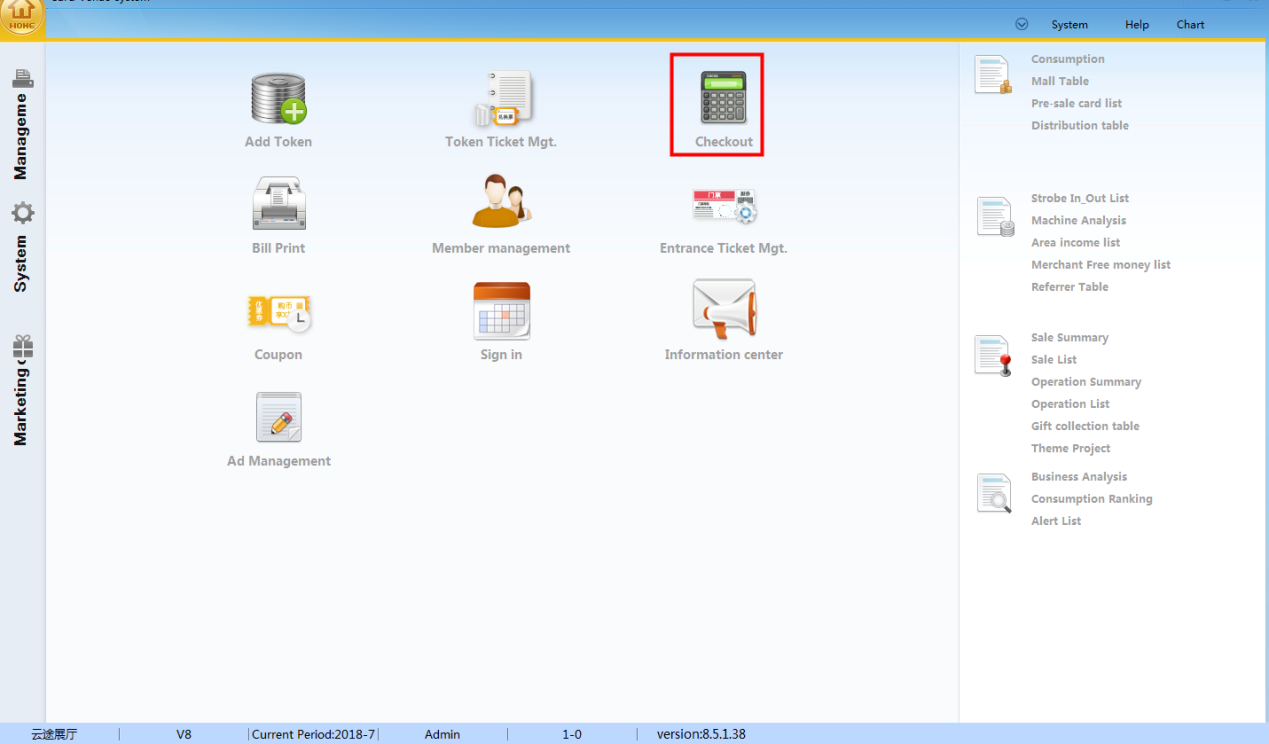Switch to the System sidebar tab with gear
Image resolution: width=1269 pixels, height=744 pixels.
coord(22,247)
